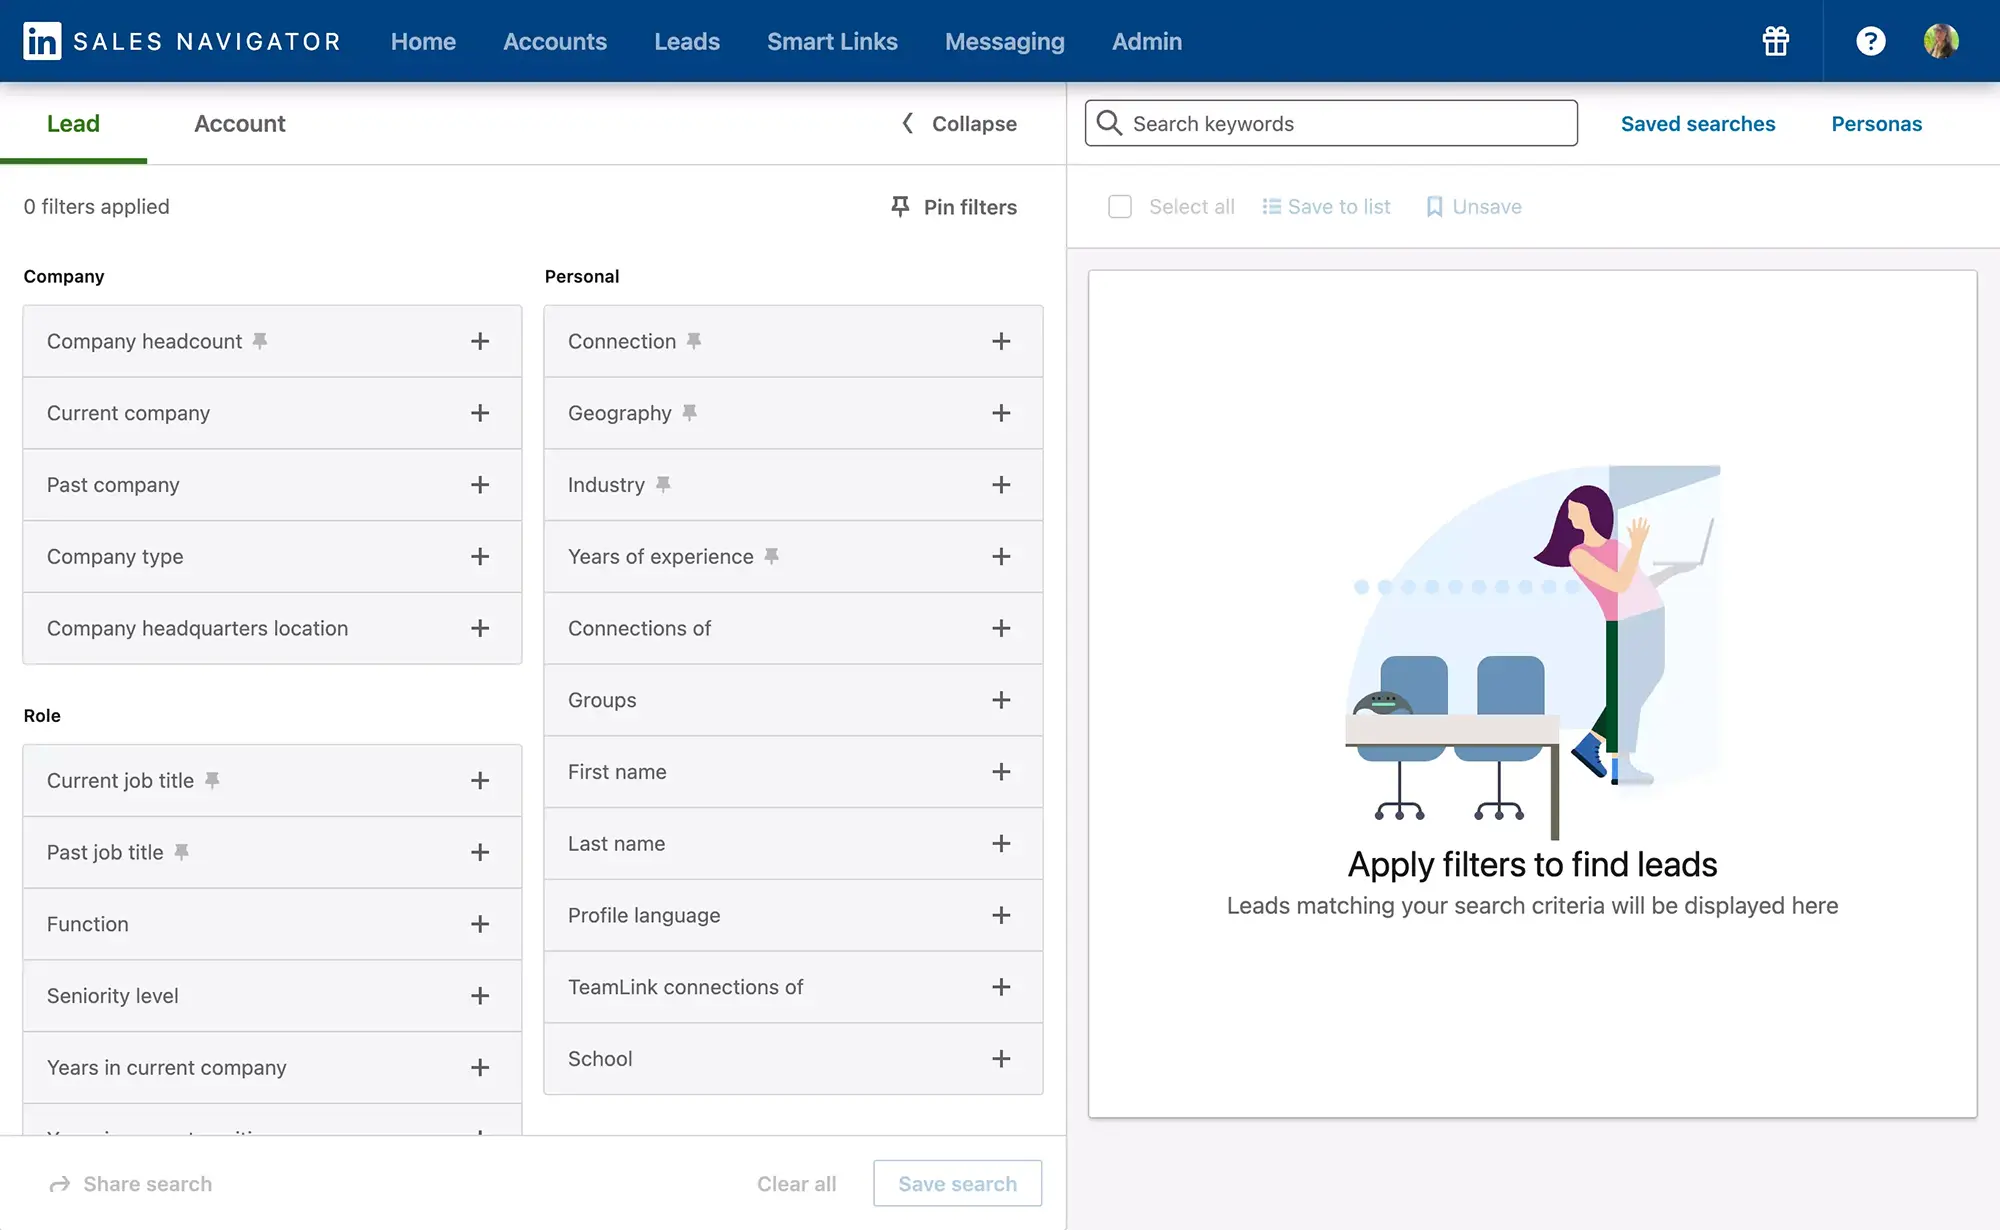
Task: Open the Saved searches panel
Action: 1697,121
